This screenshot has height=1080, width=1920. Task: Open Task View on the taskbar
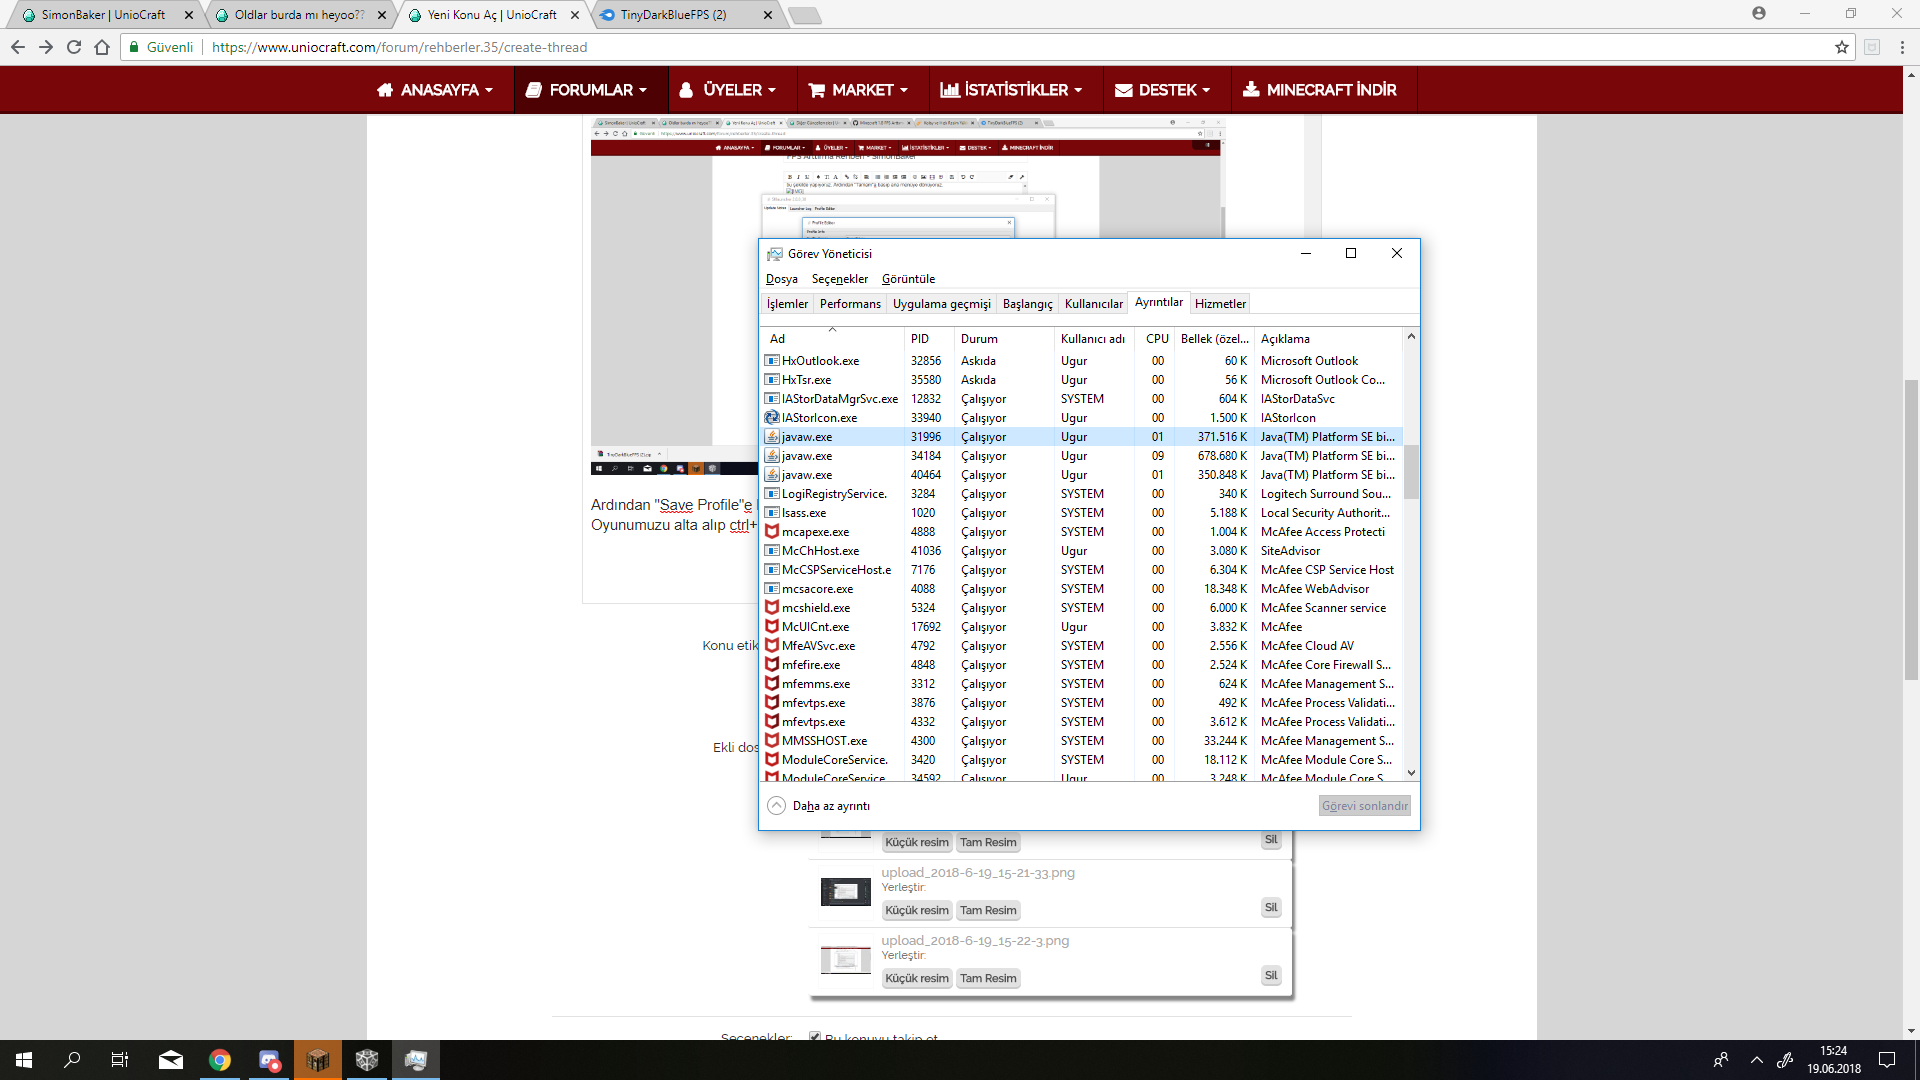coord(120,1060)
